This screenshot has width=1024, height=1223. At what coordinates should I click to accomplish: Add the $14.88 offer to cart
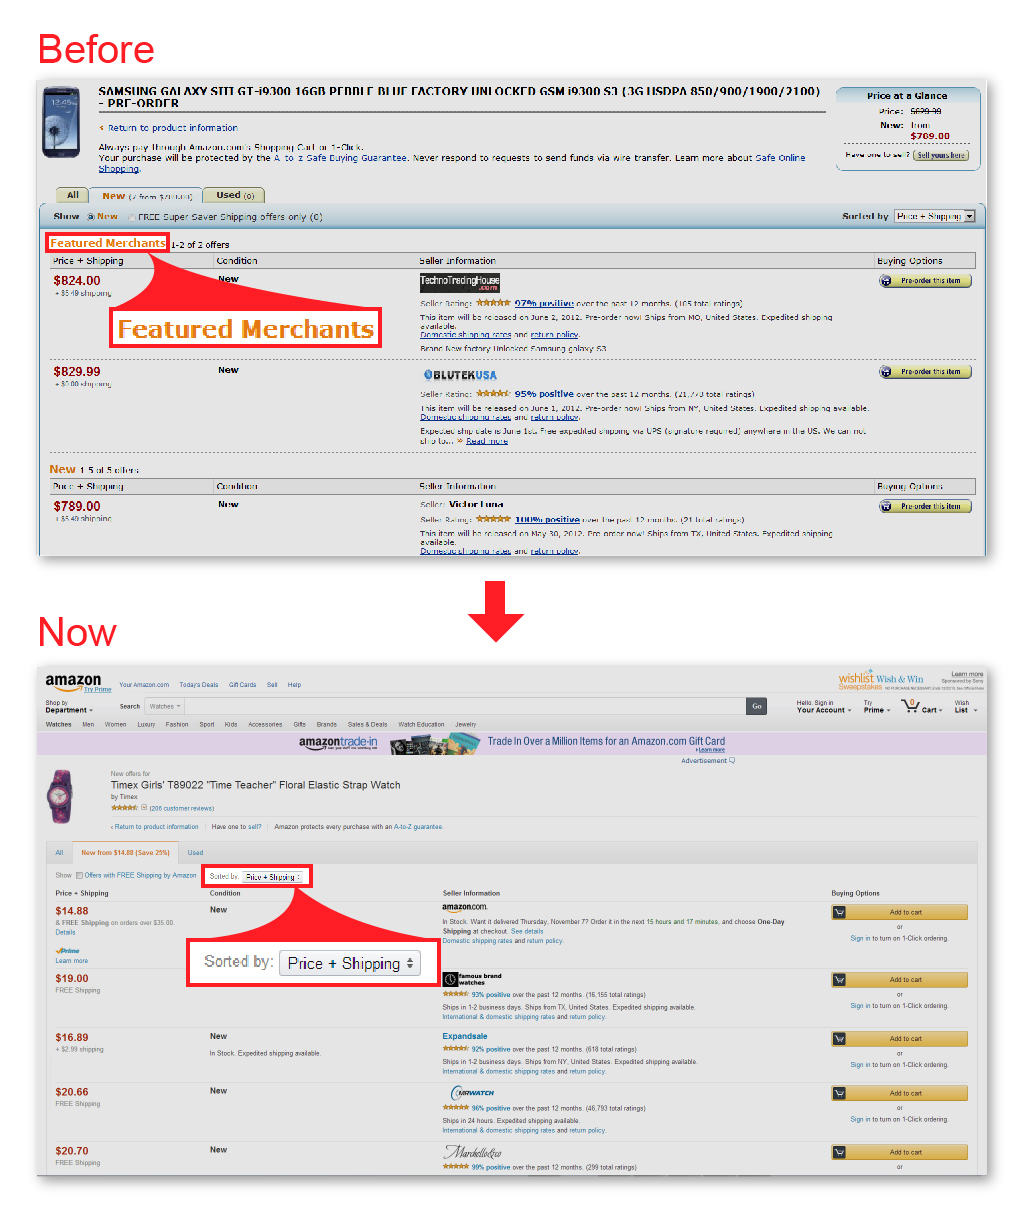[899, 912]
